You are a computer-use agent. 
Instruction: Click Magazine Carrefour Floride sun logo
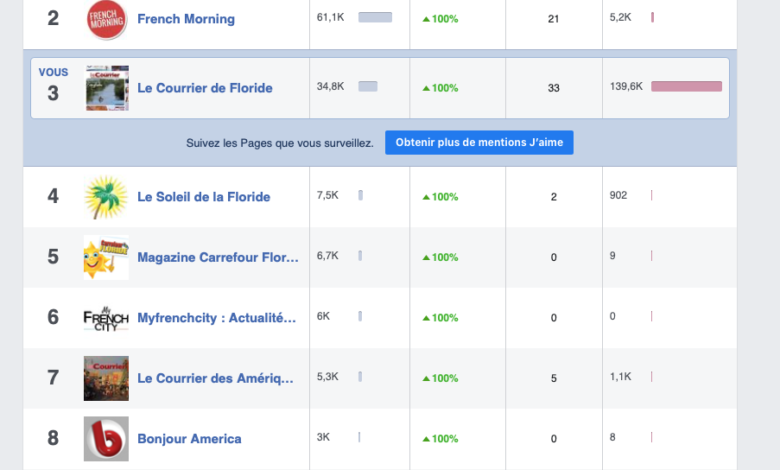click(x=106, y=257)
